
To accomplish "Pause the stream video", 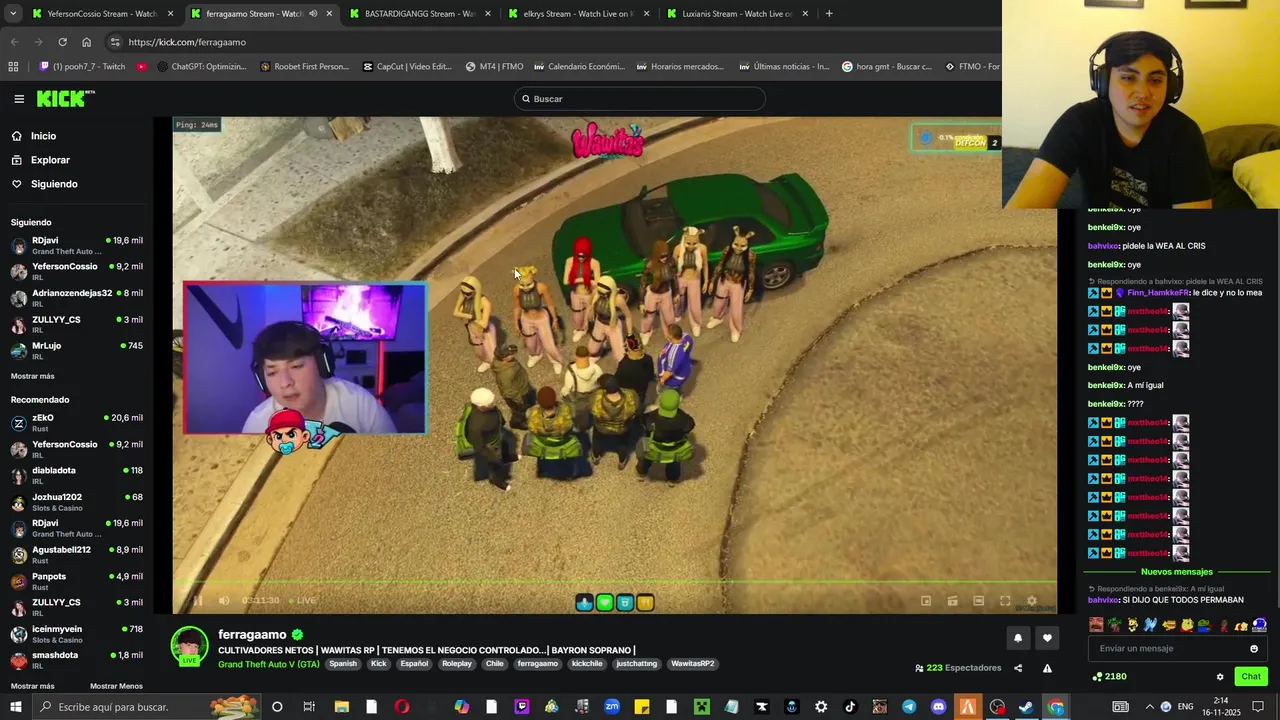I will 197,600.
